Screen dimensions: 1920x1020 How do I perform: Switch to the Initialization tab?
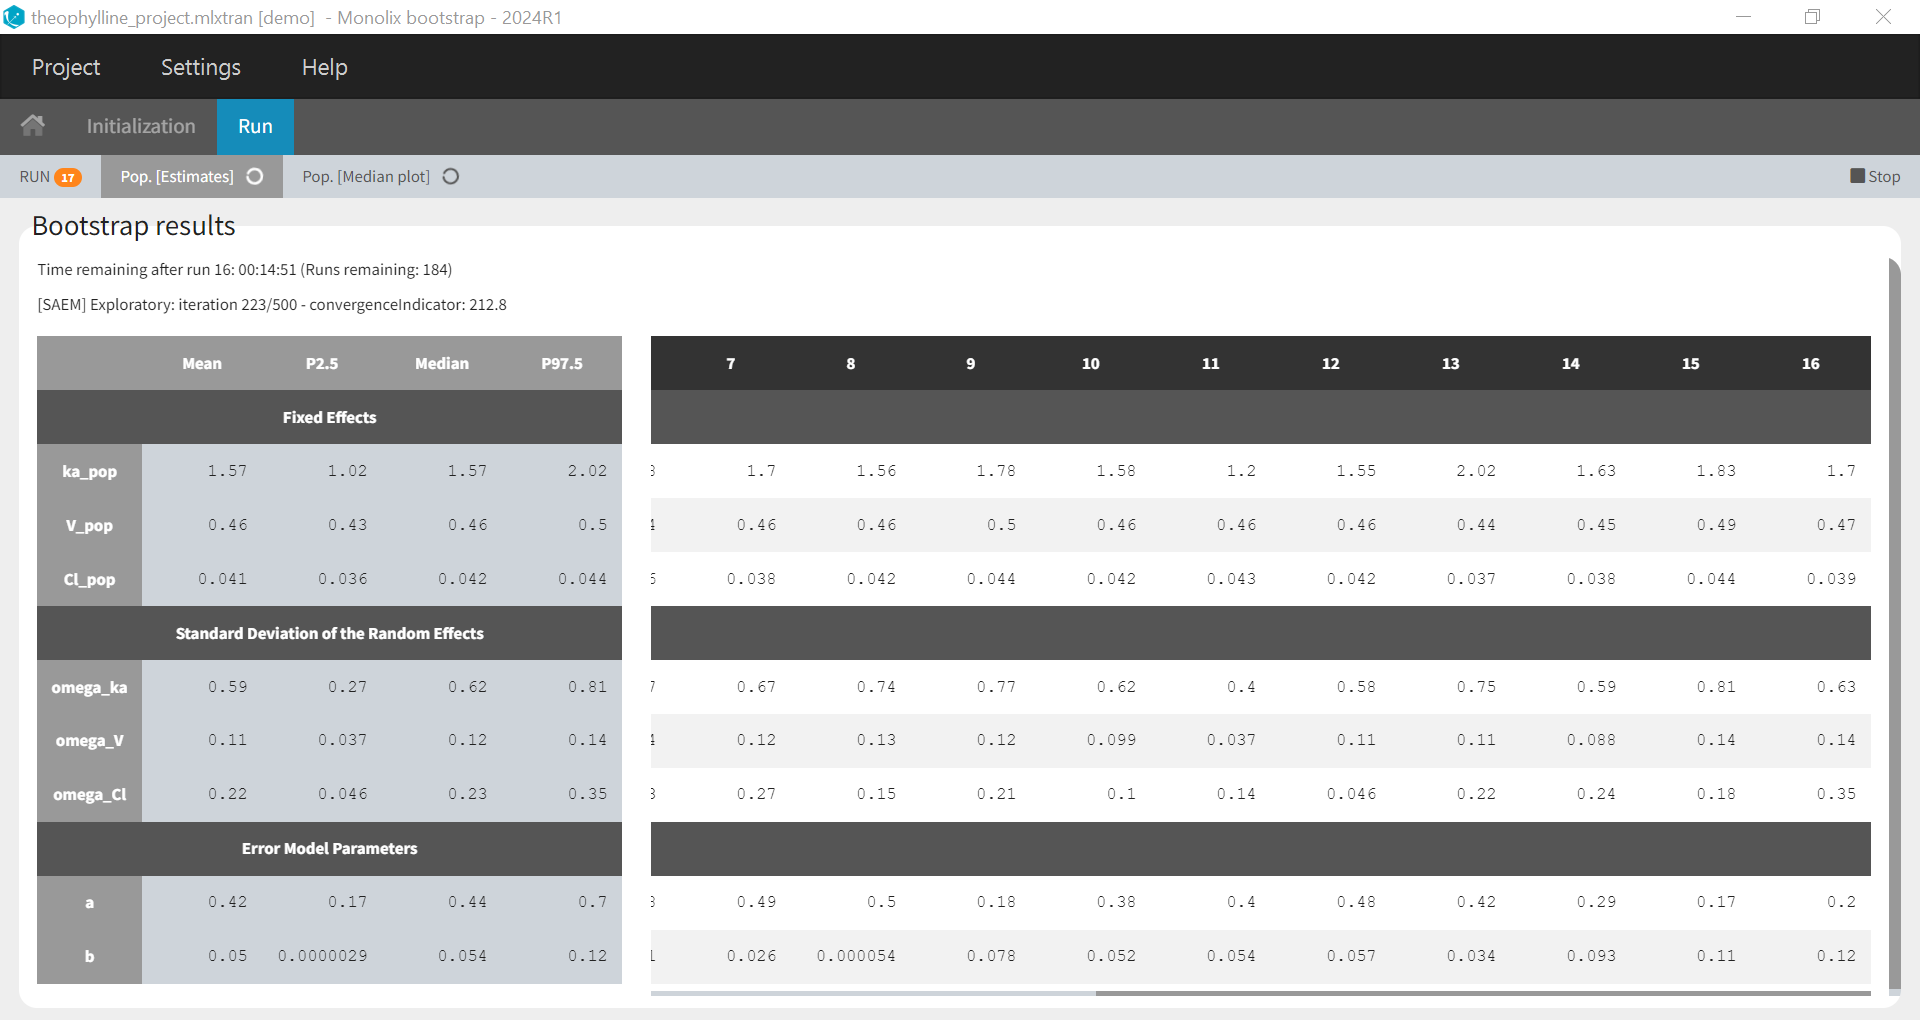click(141, 126)
